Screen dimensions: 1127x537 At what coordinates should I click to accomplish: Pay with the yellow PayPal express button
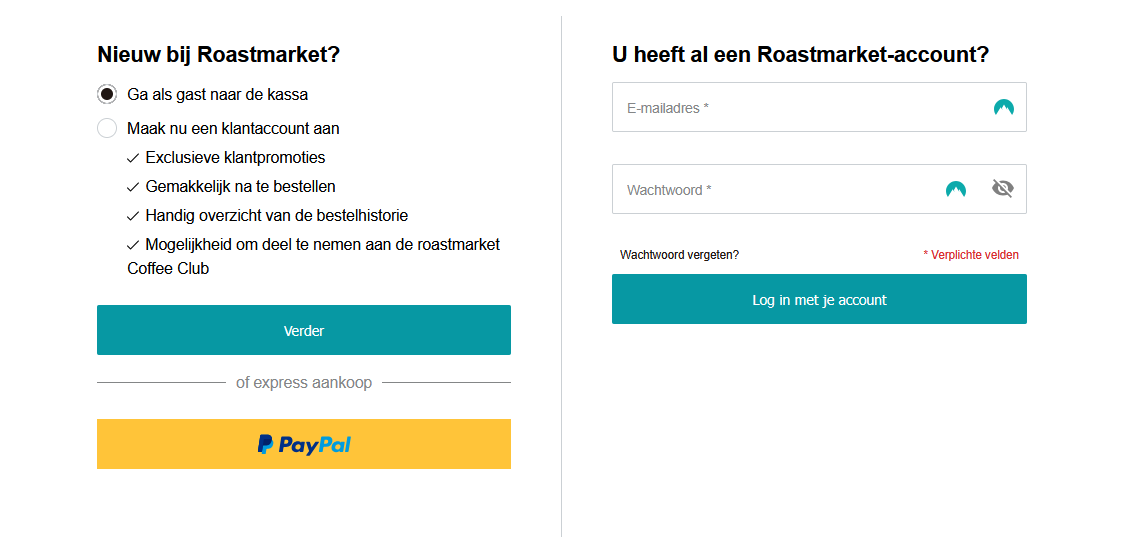click(x=304, y=444)
